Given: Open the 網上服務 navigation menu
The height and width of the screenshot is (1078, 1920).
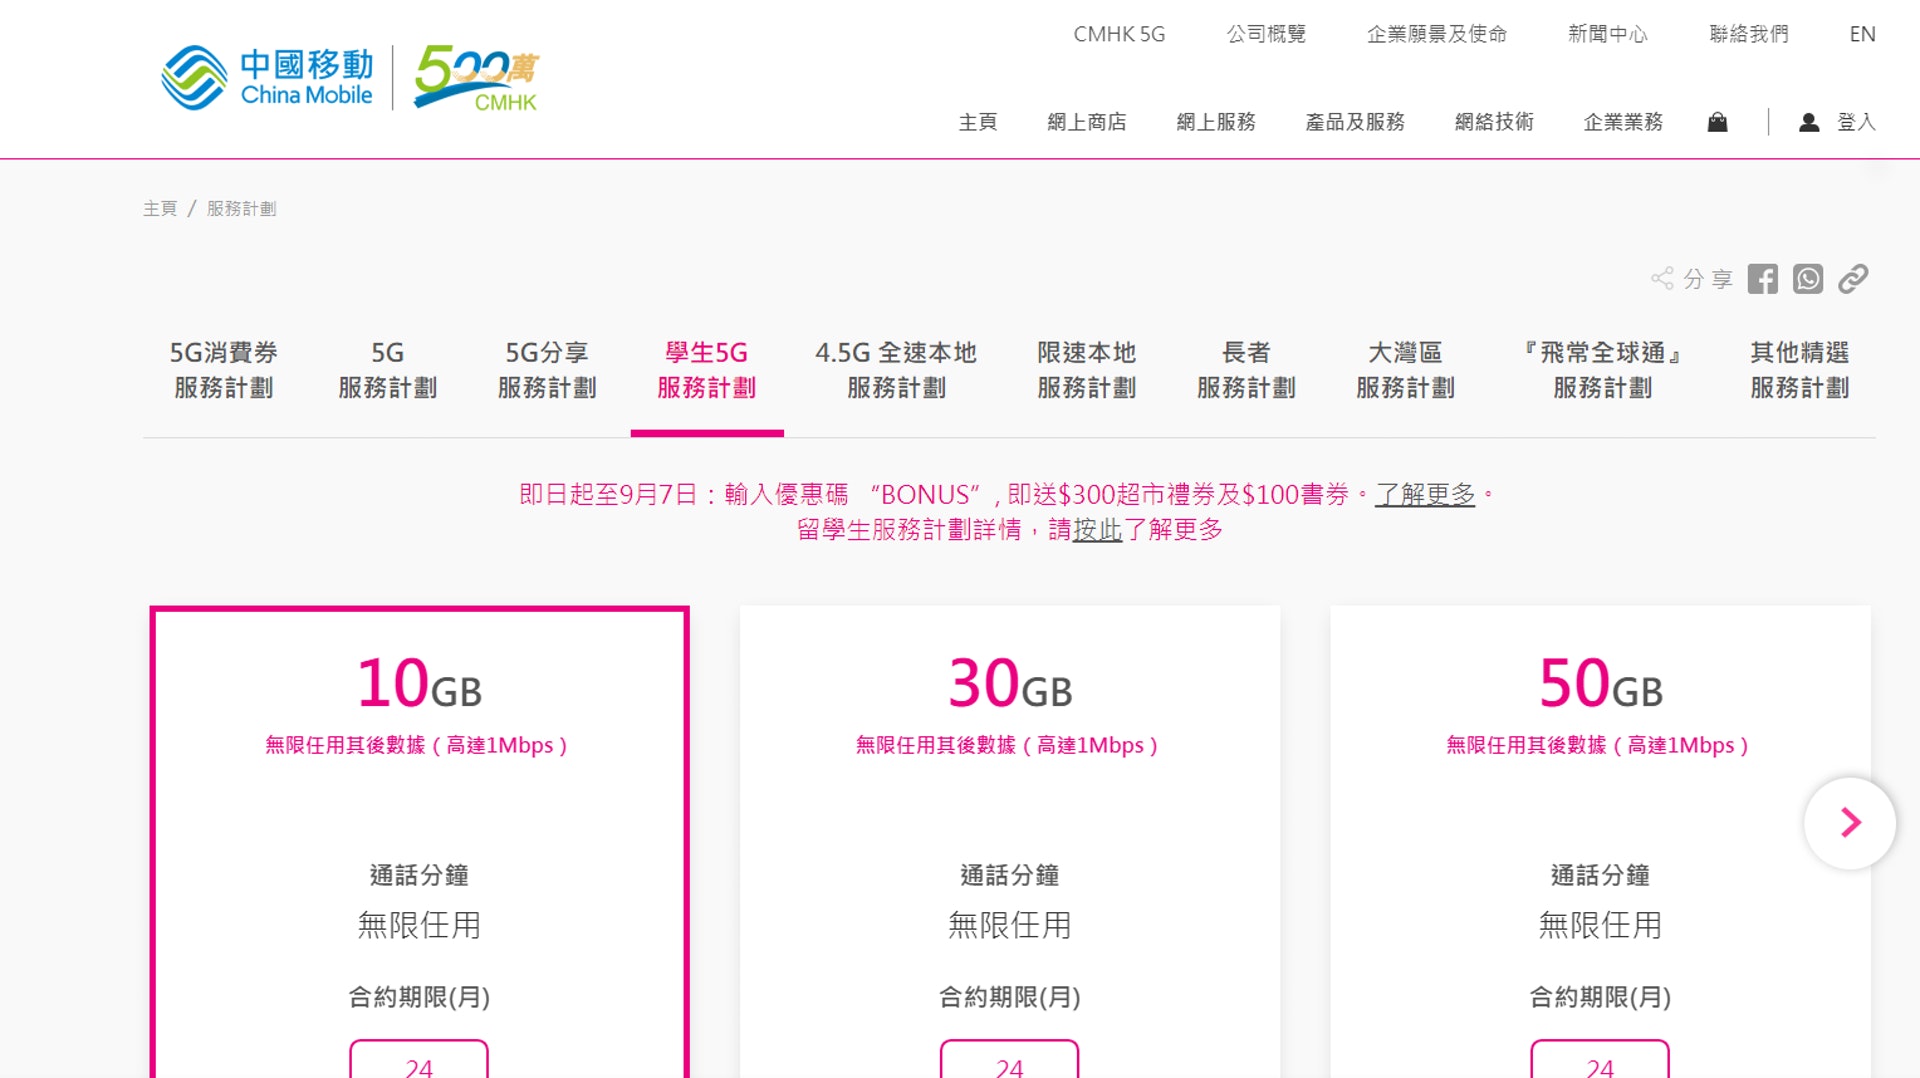Looking at the screenshot, I should 1215,122.
